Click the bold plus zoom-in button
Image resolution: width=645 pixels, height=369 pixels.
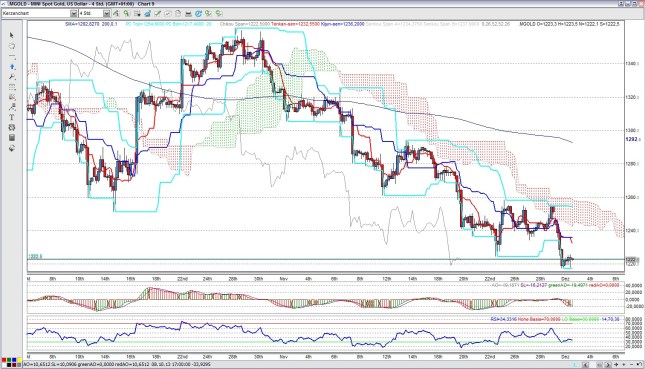coord(617,364)
